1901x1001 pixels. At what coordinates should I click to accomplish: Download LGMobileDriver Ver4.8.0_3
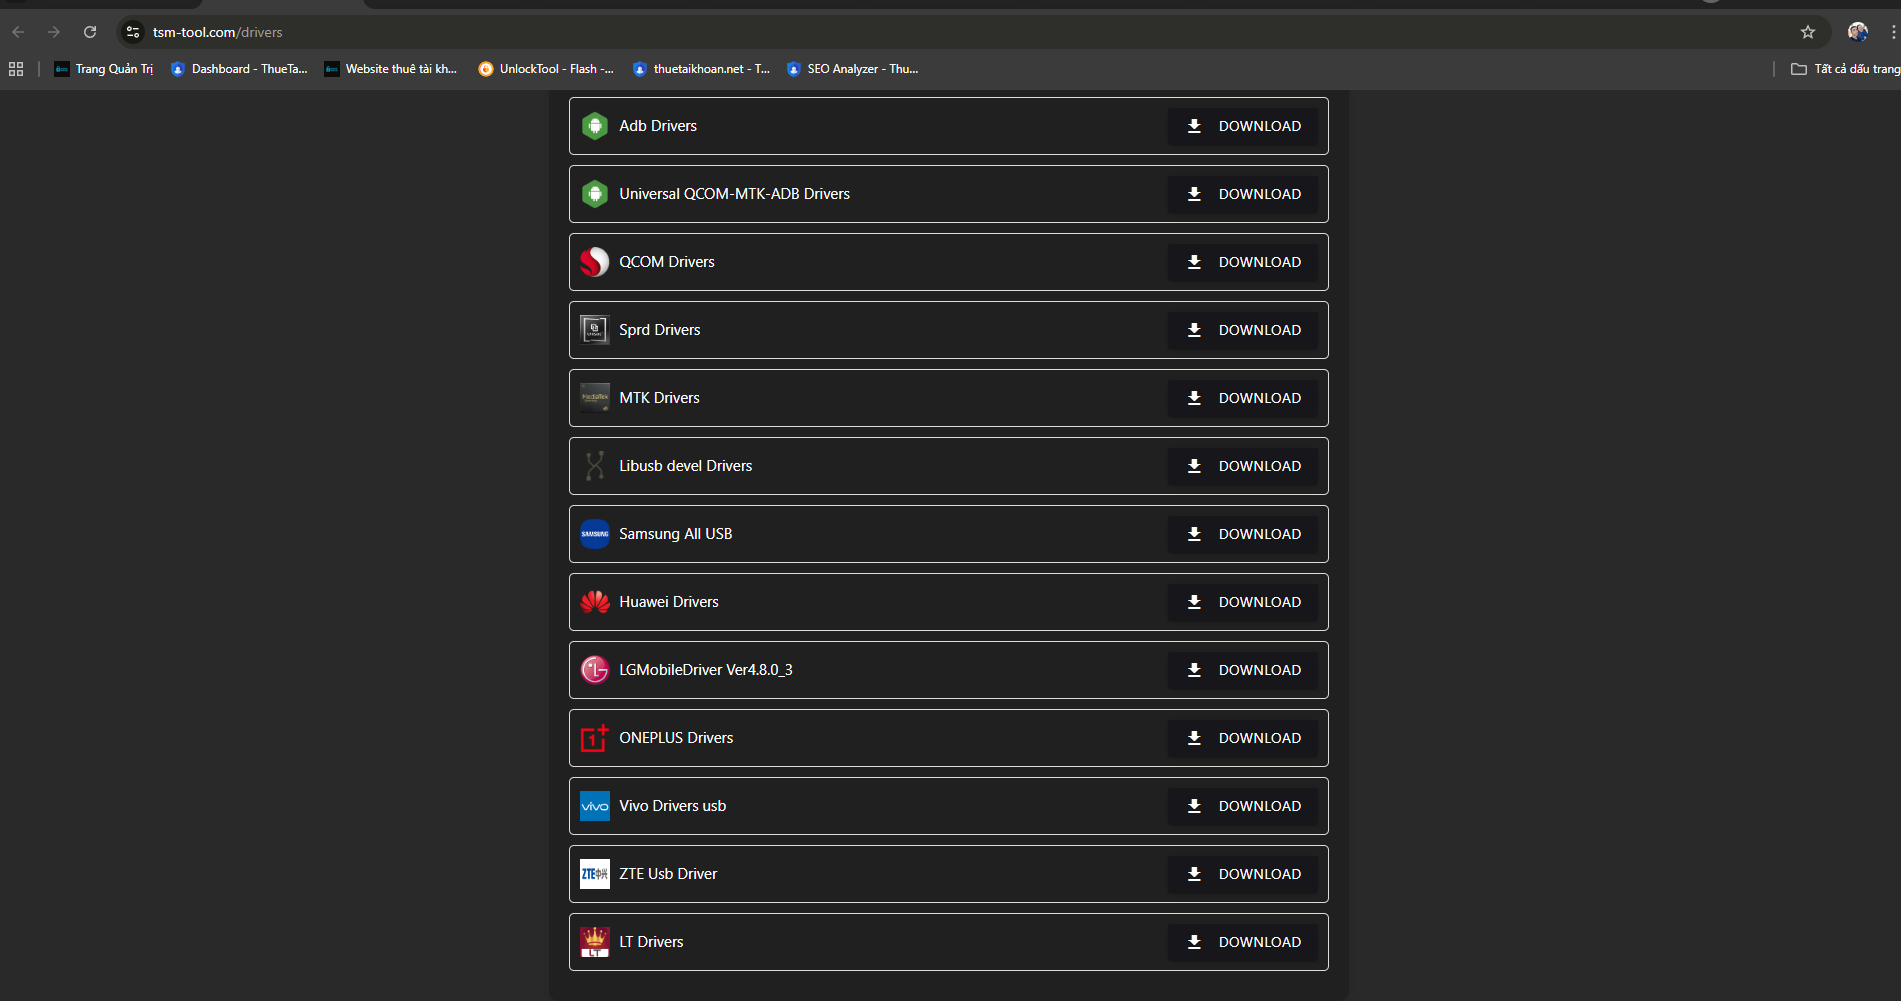tap(1243, 670)
